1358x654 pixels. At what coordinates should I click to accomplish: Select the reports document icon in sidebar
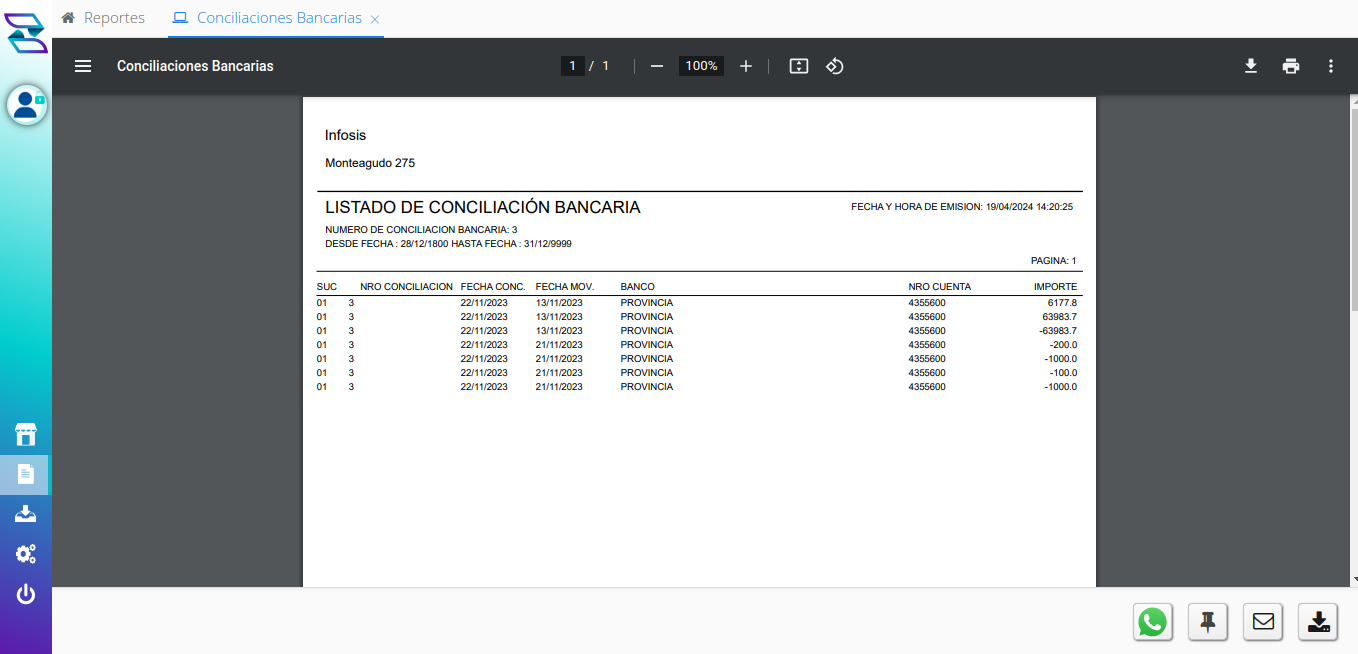(x=26, y=475)
